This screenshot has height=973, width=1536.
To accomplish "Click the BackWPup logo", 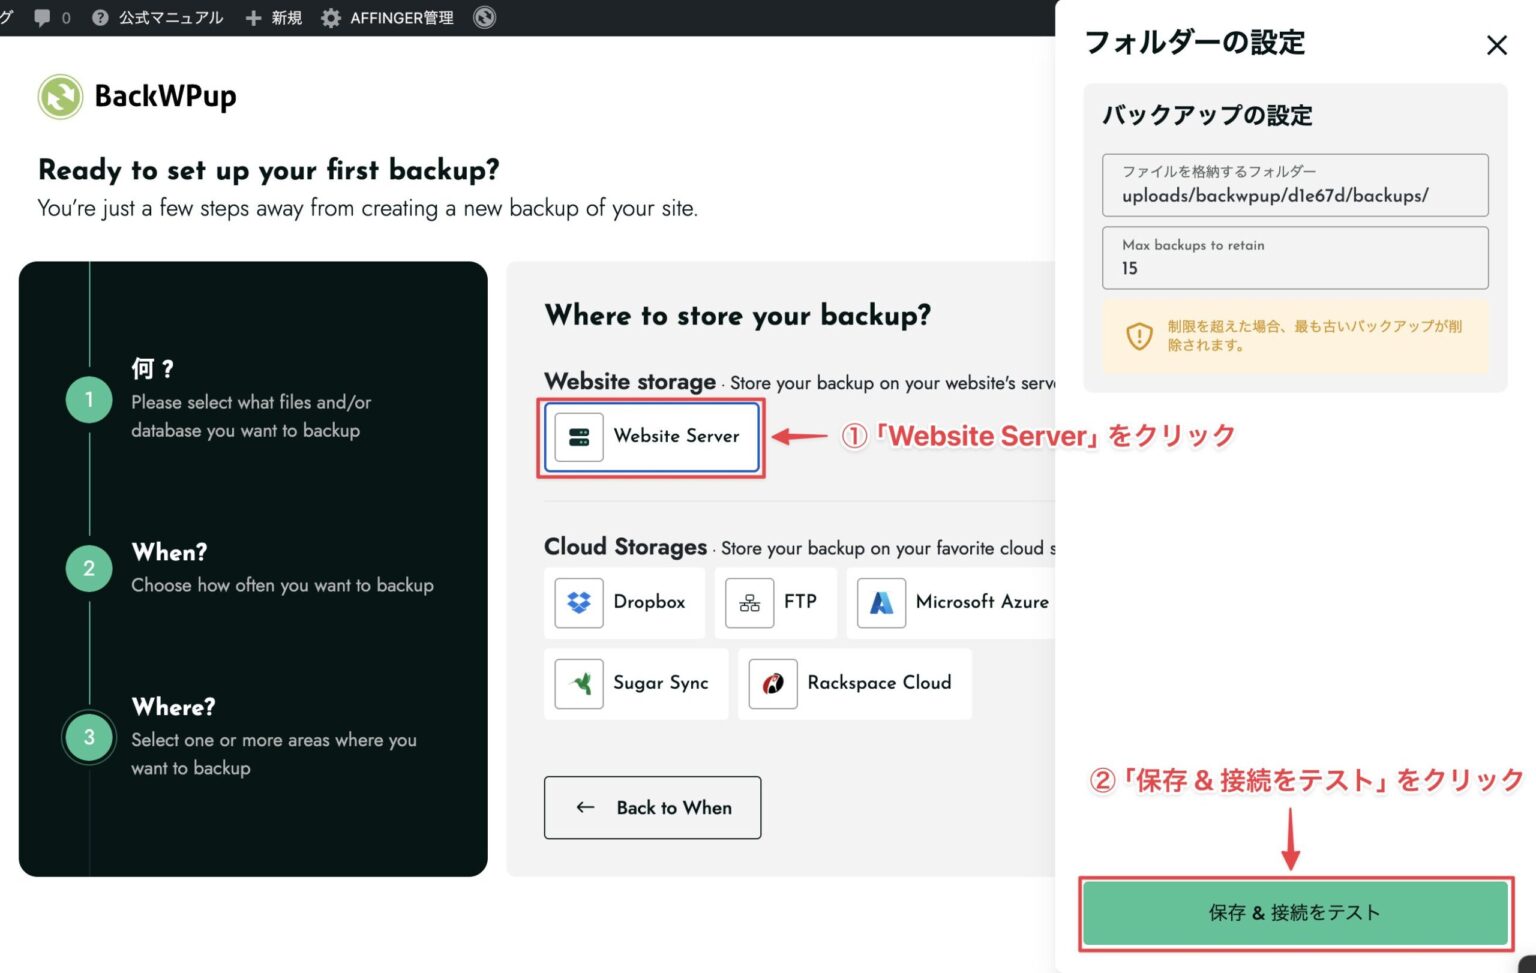I will (x=60, y=96).
